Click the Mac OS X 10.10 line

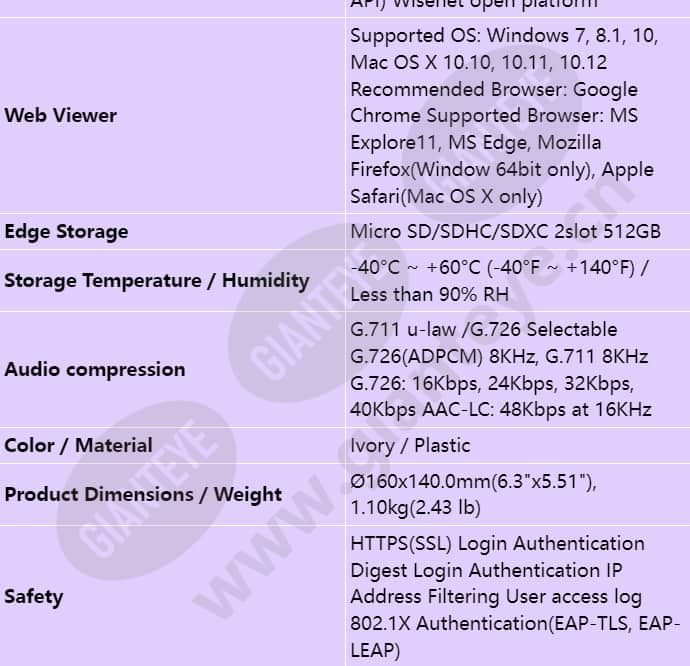[x=479, y=63]
